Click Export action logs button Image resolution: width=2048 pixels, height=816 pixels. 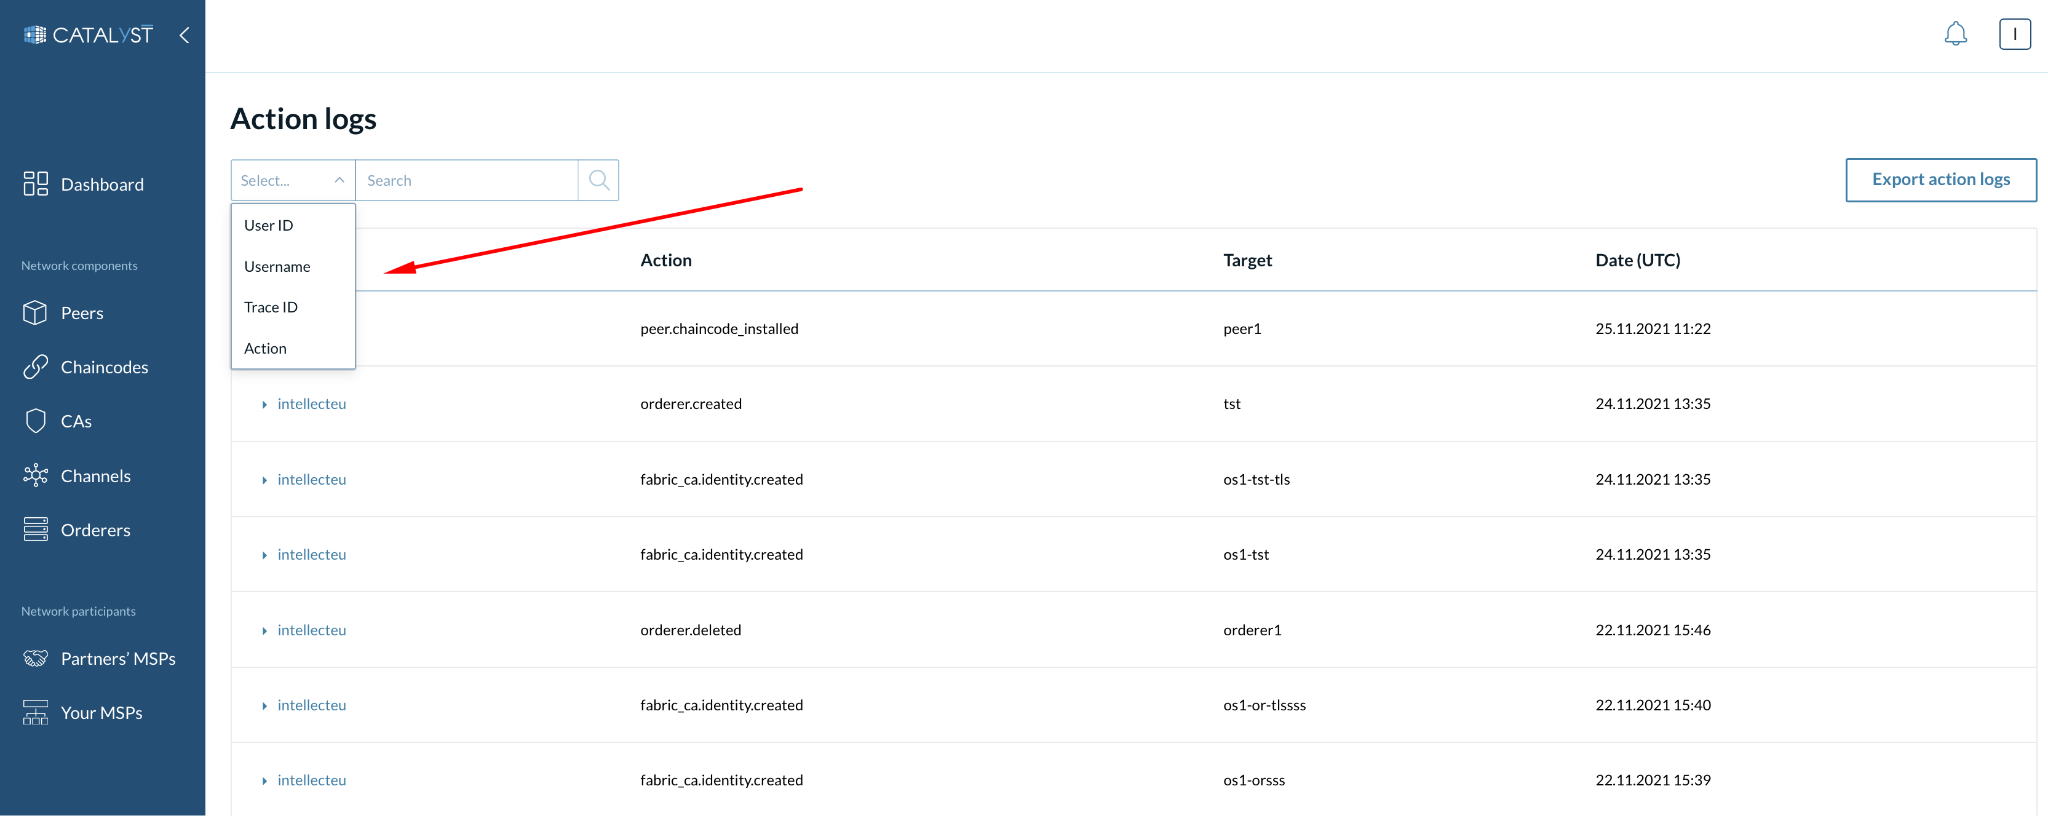click(1940, 180)
